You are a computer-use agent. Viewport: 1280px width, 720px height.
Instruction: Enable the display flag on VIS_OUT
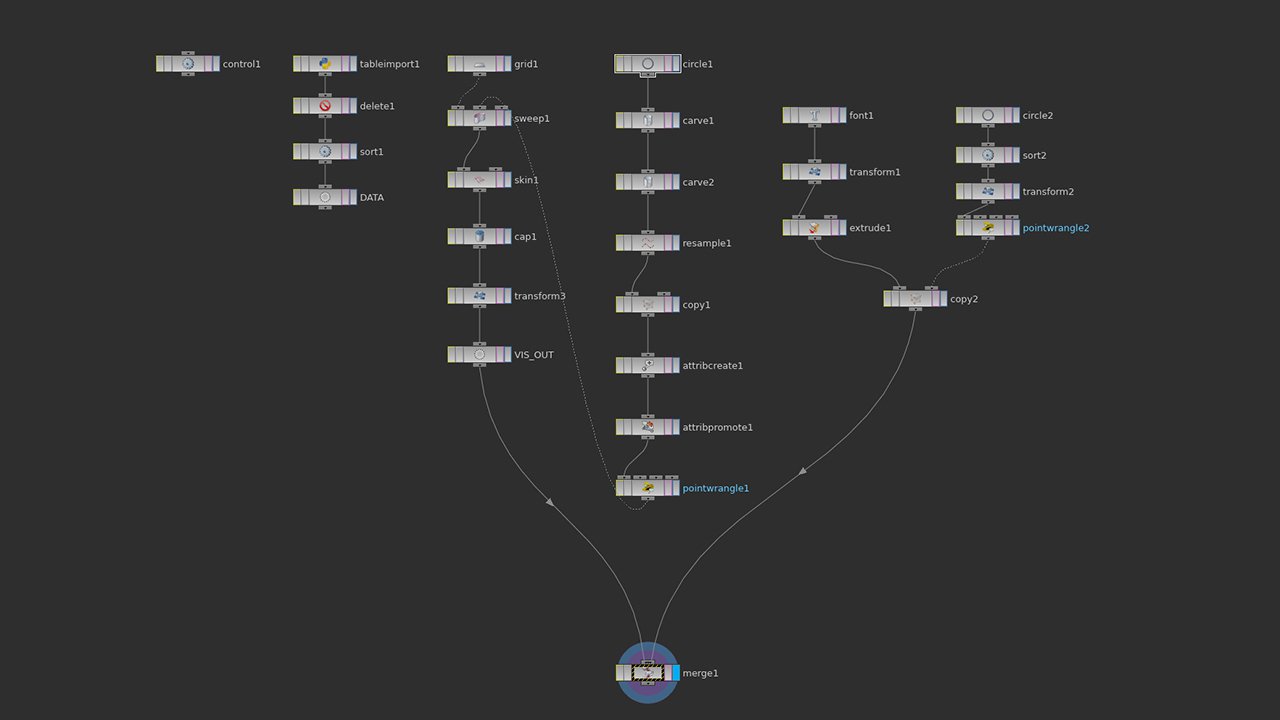[506, 355]
